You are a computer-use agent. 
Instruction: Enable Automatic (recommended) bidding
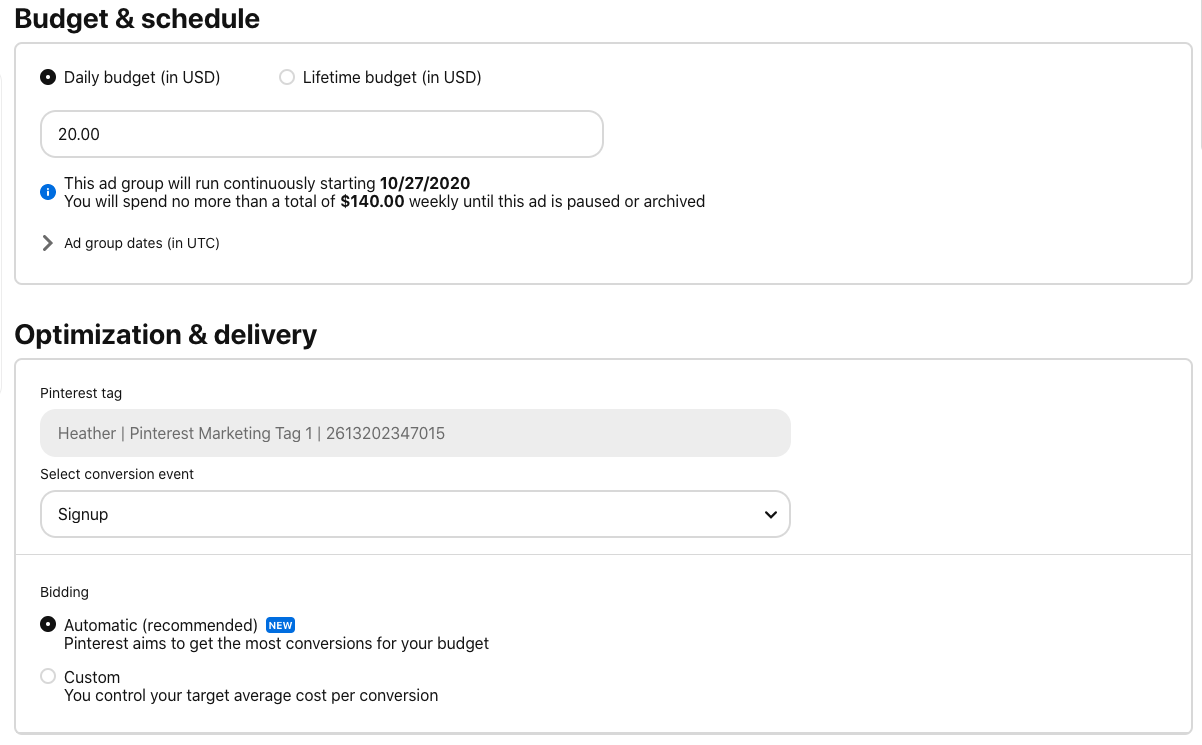tap(47, 624)
